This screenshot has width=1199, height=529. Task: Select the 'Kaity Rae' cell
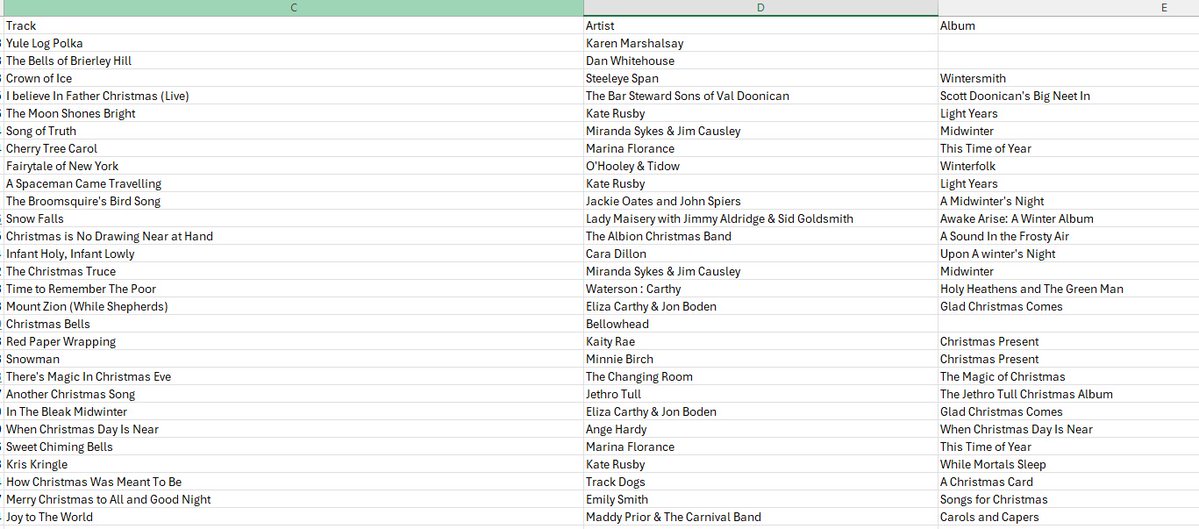[761, 342]
